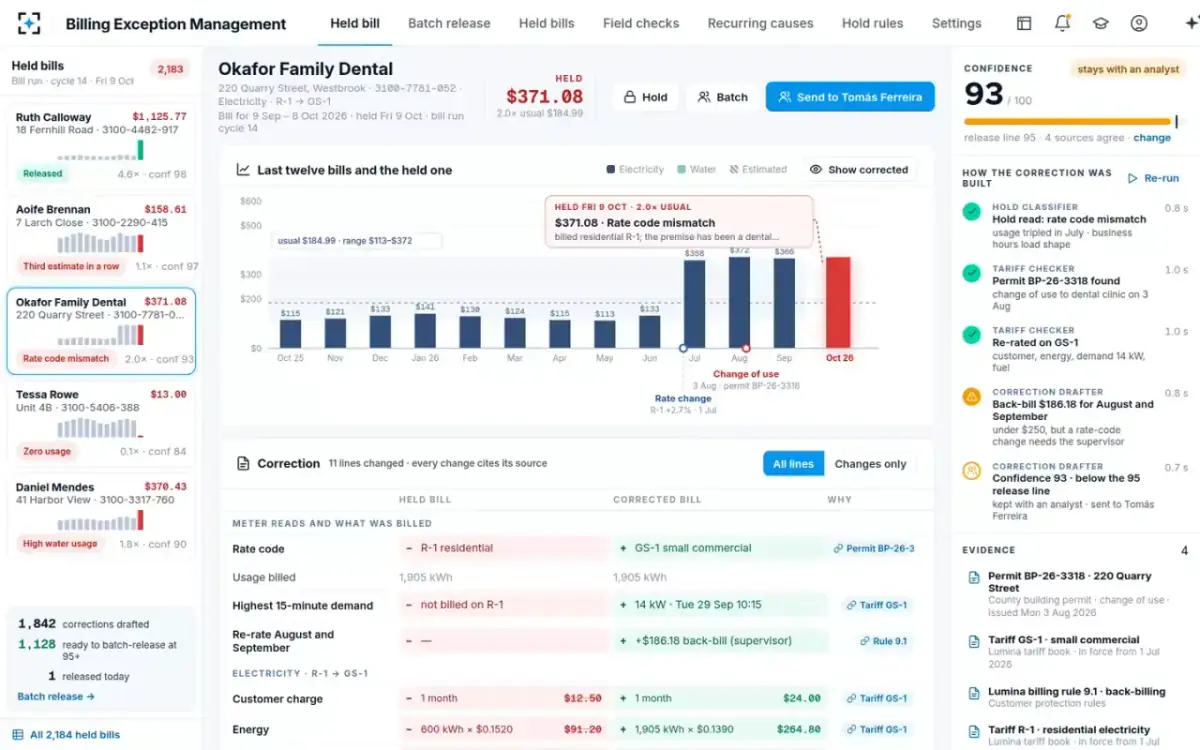Open the Batch release tab
1200x750 pixels.
click(449, 23)
